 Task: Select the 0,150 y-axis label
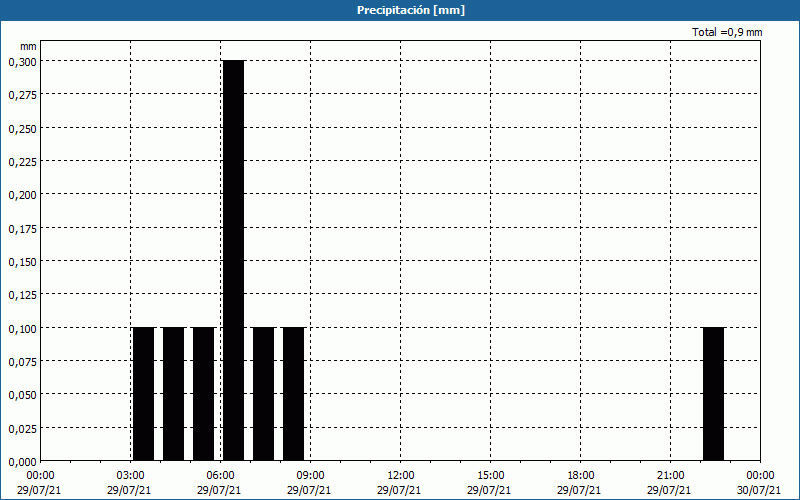click(x=22, y=262)
